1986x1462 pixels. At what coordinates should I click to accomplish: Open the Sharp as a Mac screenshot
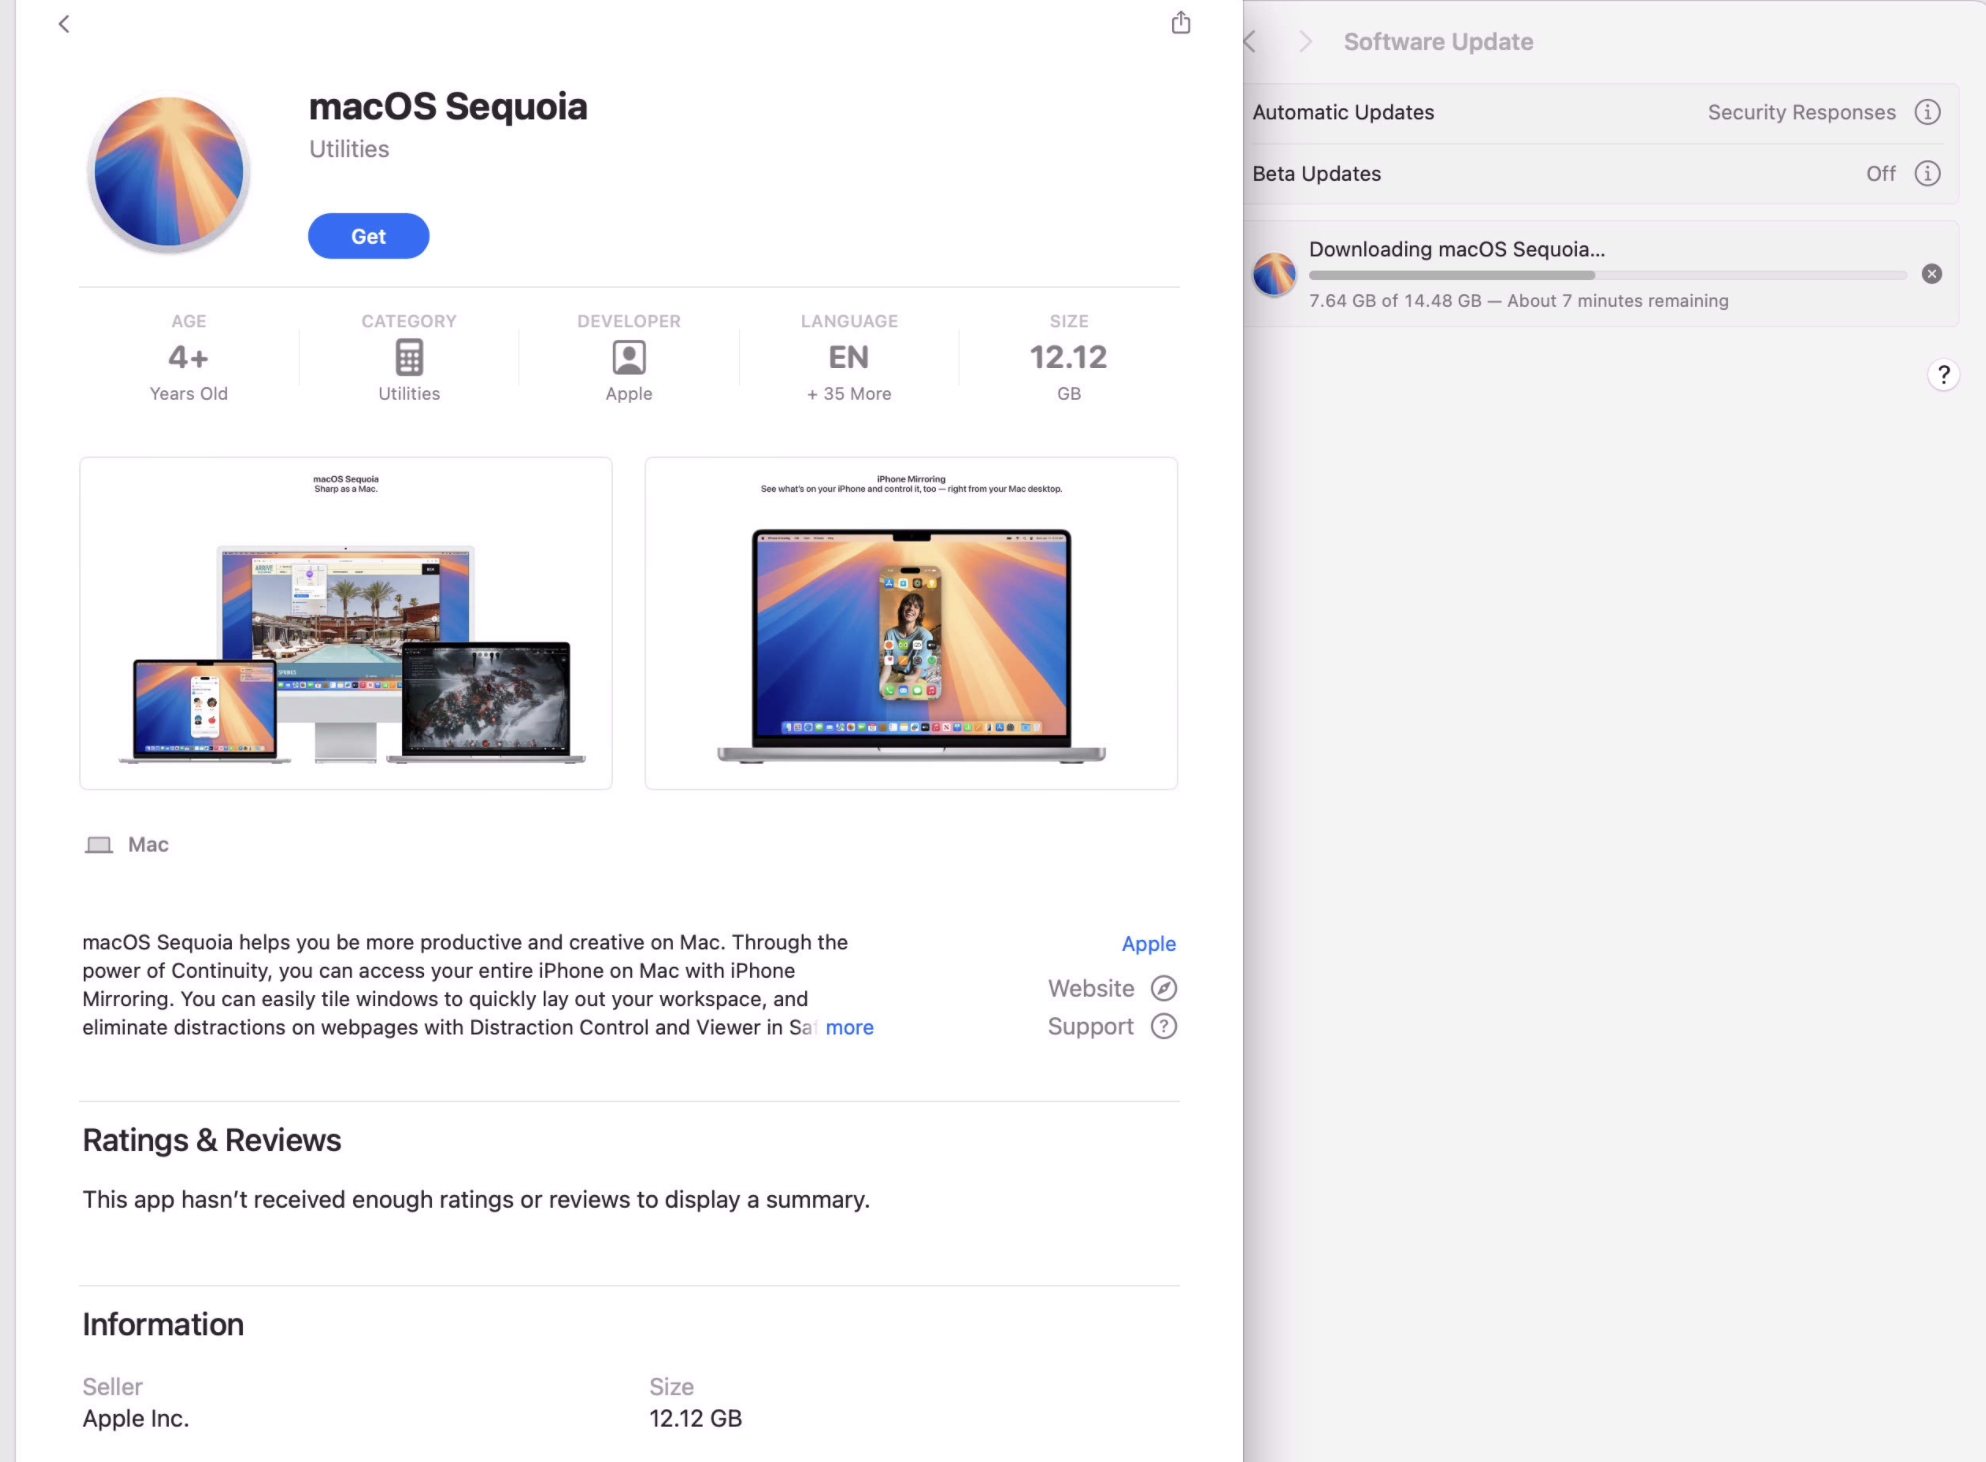click(346, 624)
